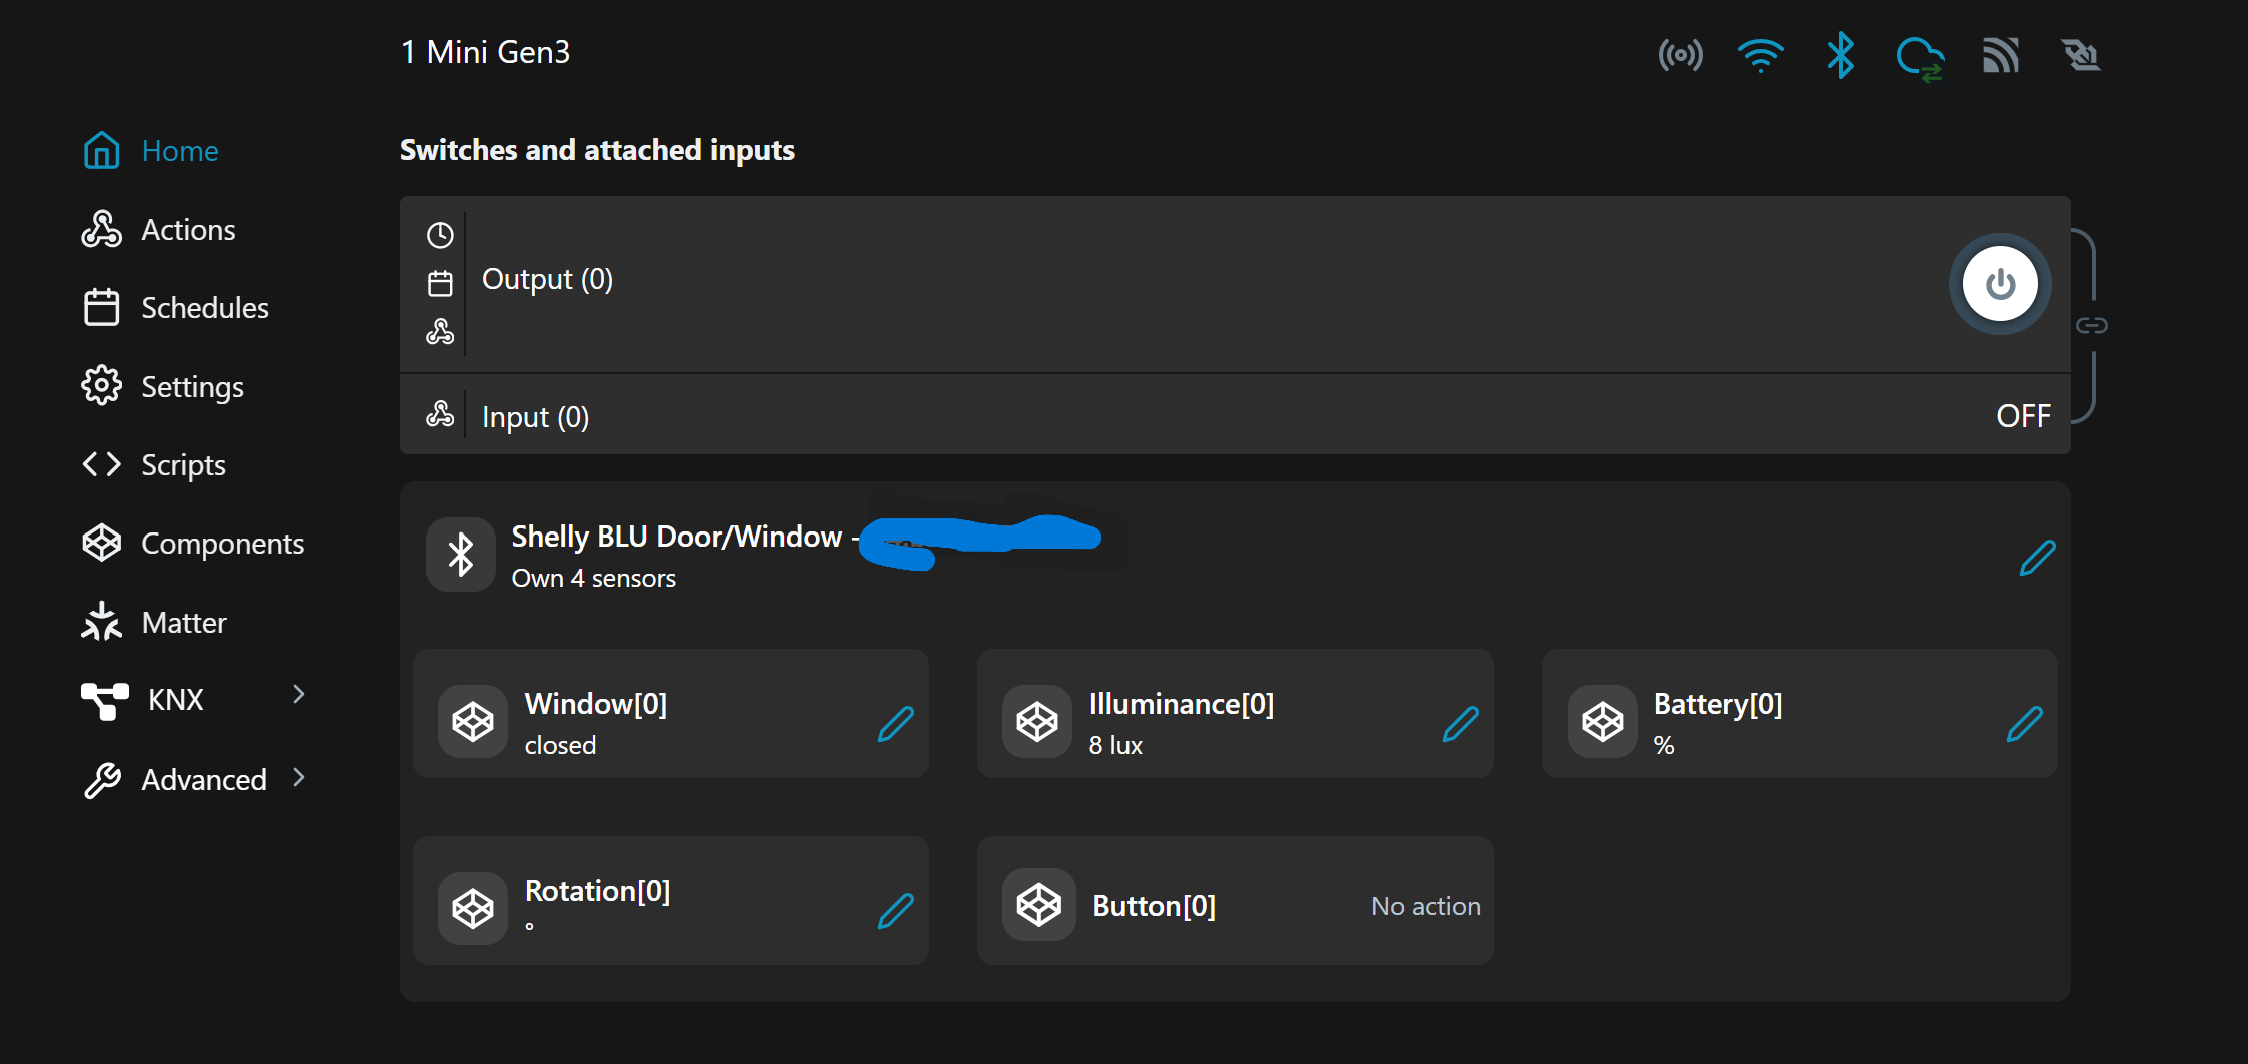Click the Button[0] label
2248x1064 pixels.
click(1154, 906)
